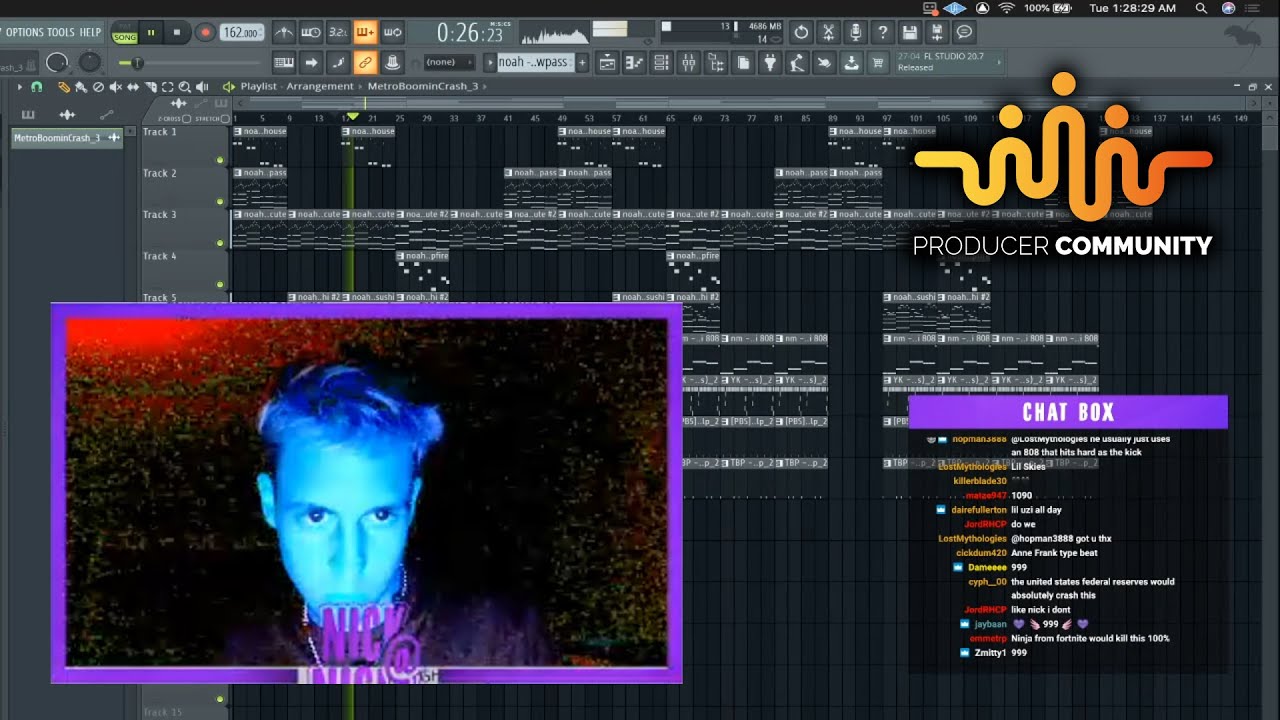Open the Piano roll view icon
This screenshot has width=1280, height=720.
(634, 62)
